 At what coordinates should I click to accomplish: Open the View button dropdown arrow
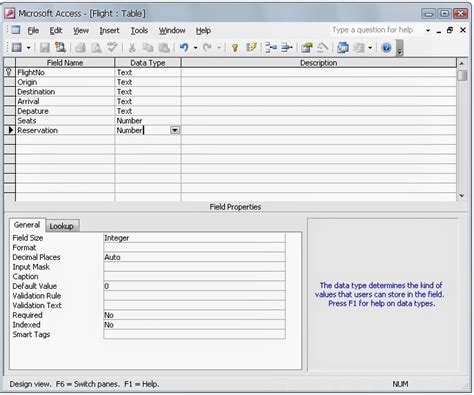[x=29, y=48]
